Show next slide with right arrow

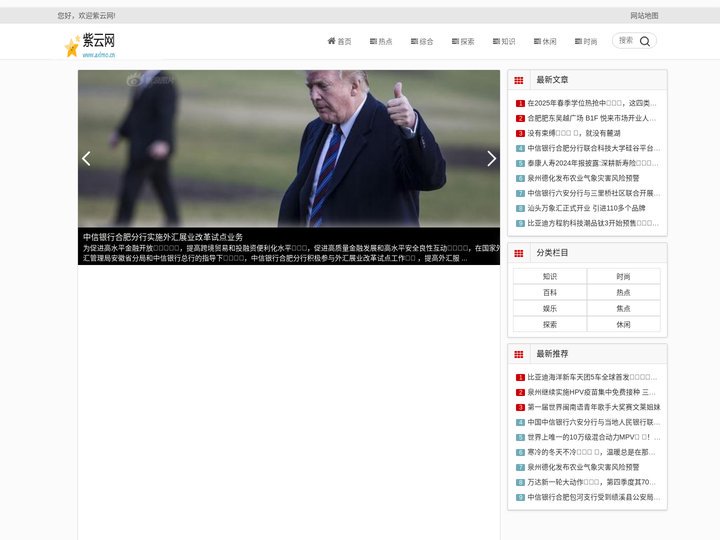[x=491, y=158]
